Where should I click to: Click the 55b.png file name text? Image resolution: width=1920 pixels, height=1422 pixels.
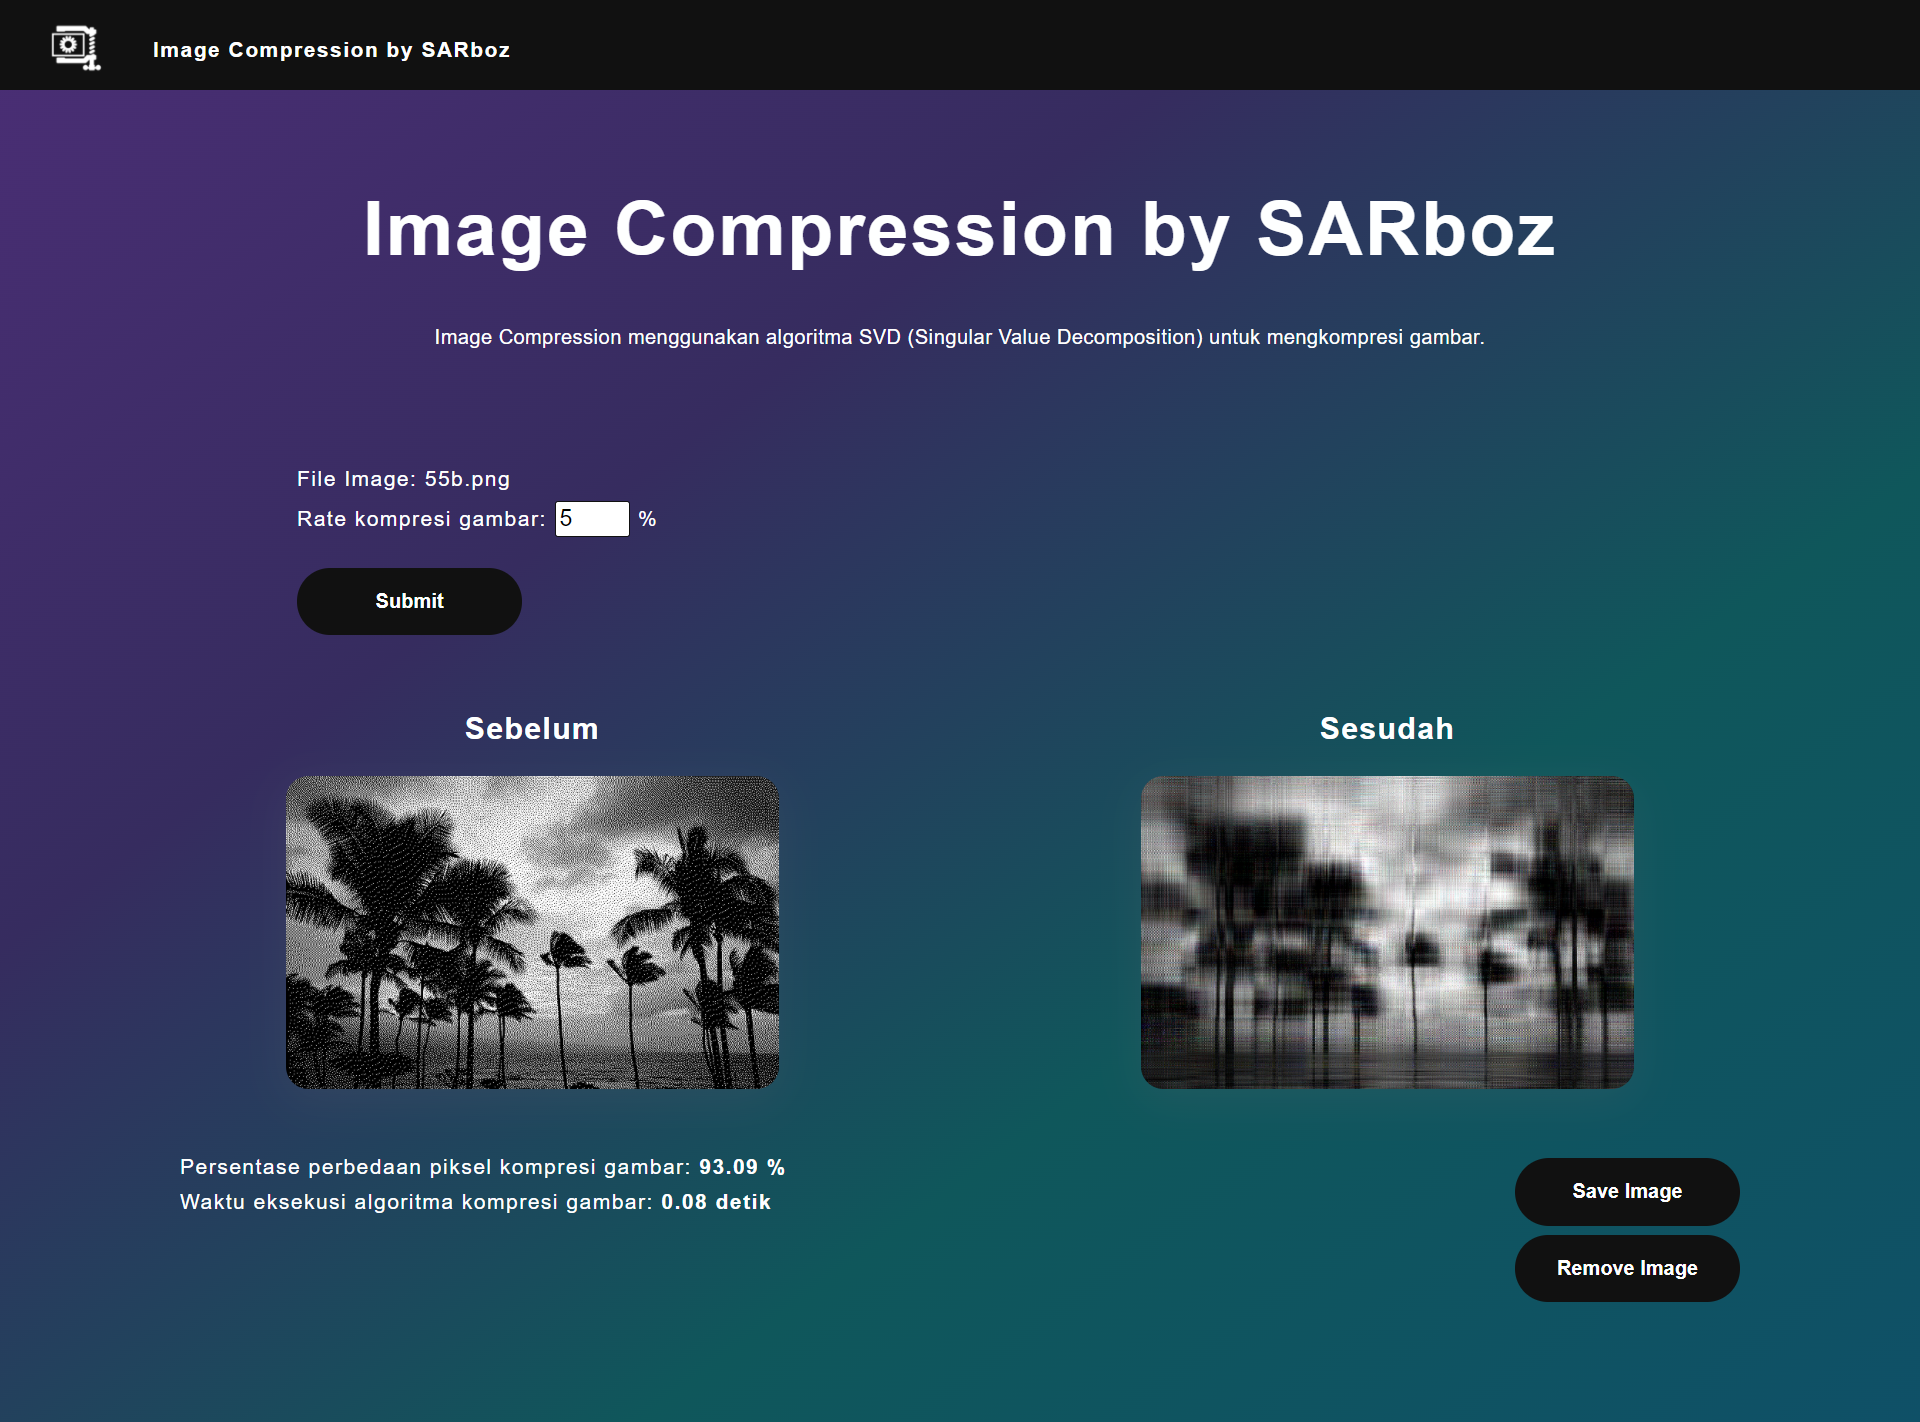(x=467, y=479)
